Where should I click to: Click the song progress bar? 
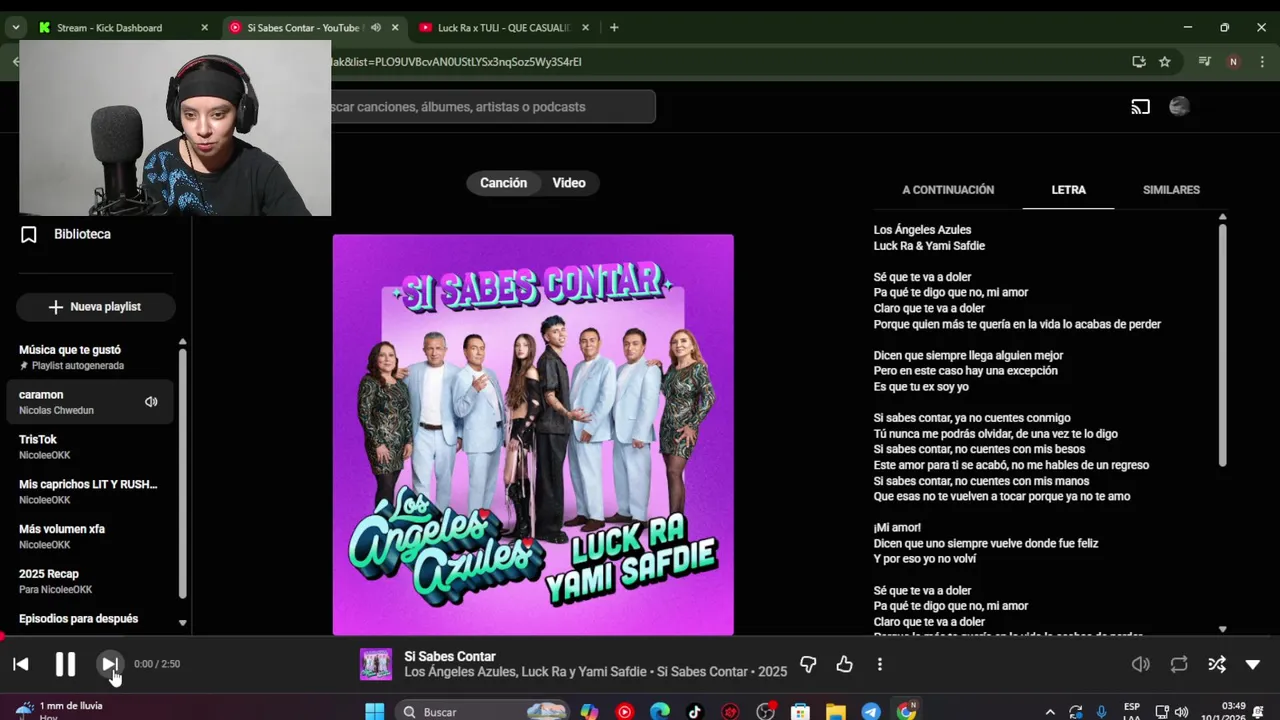640,636
